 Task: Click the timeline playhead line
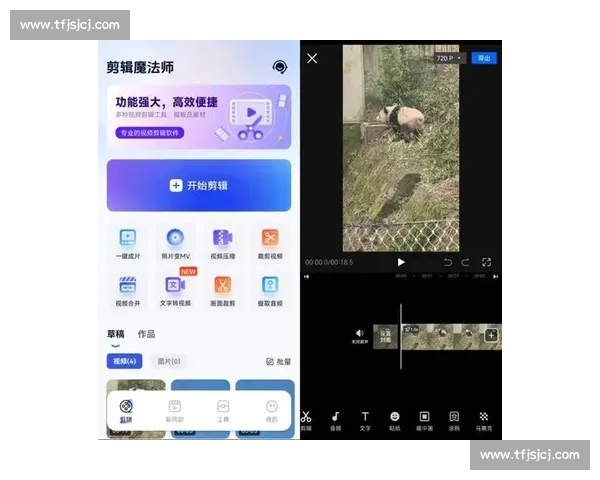coord(401,337)
